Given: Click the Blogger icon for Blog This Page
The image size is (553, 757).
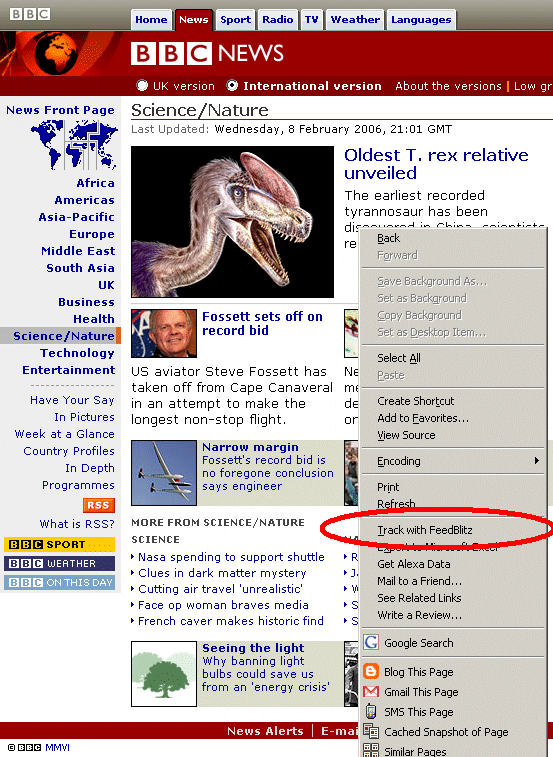Looking at the screenshot, I should pos(371,672).
